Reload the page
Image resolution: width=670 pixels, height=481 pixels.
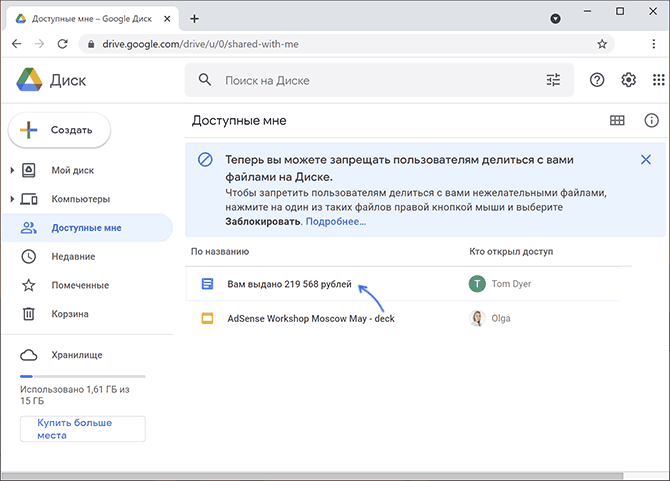point(63,44)
